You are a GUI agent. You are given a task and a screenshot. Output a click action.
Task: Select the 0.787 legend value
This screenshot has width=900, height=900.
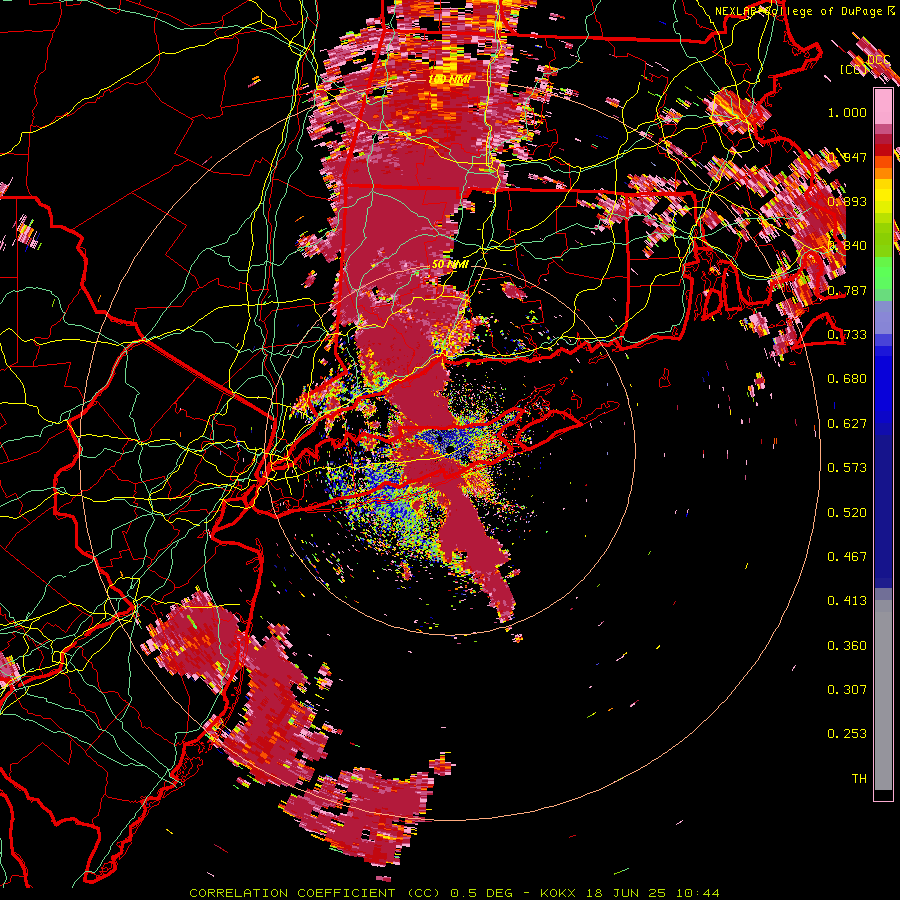coord(847,290)
